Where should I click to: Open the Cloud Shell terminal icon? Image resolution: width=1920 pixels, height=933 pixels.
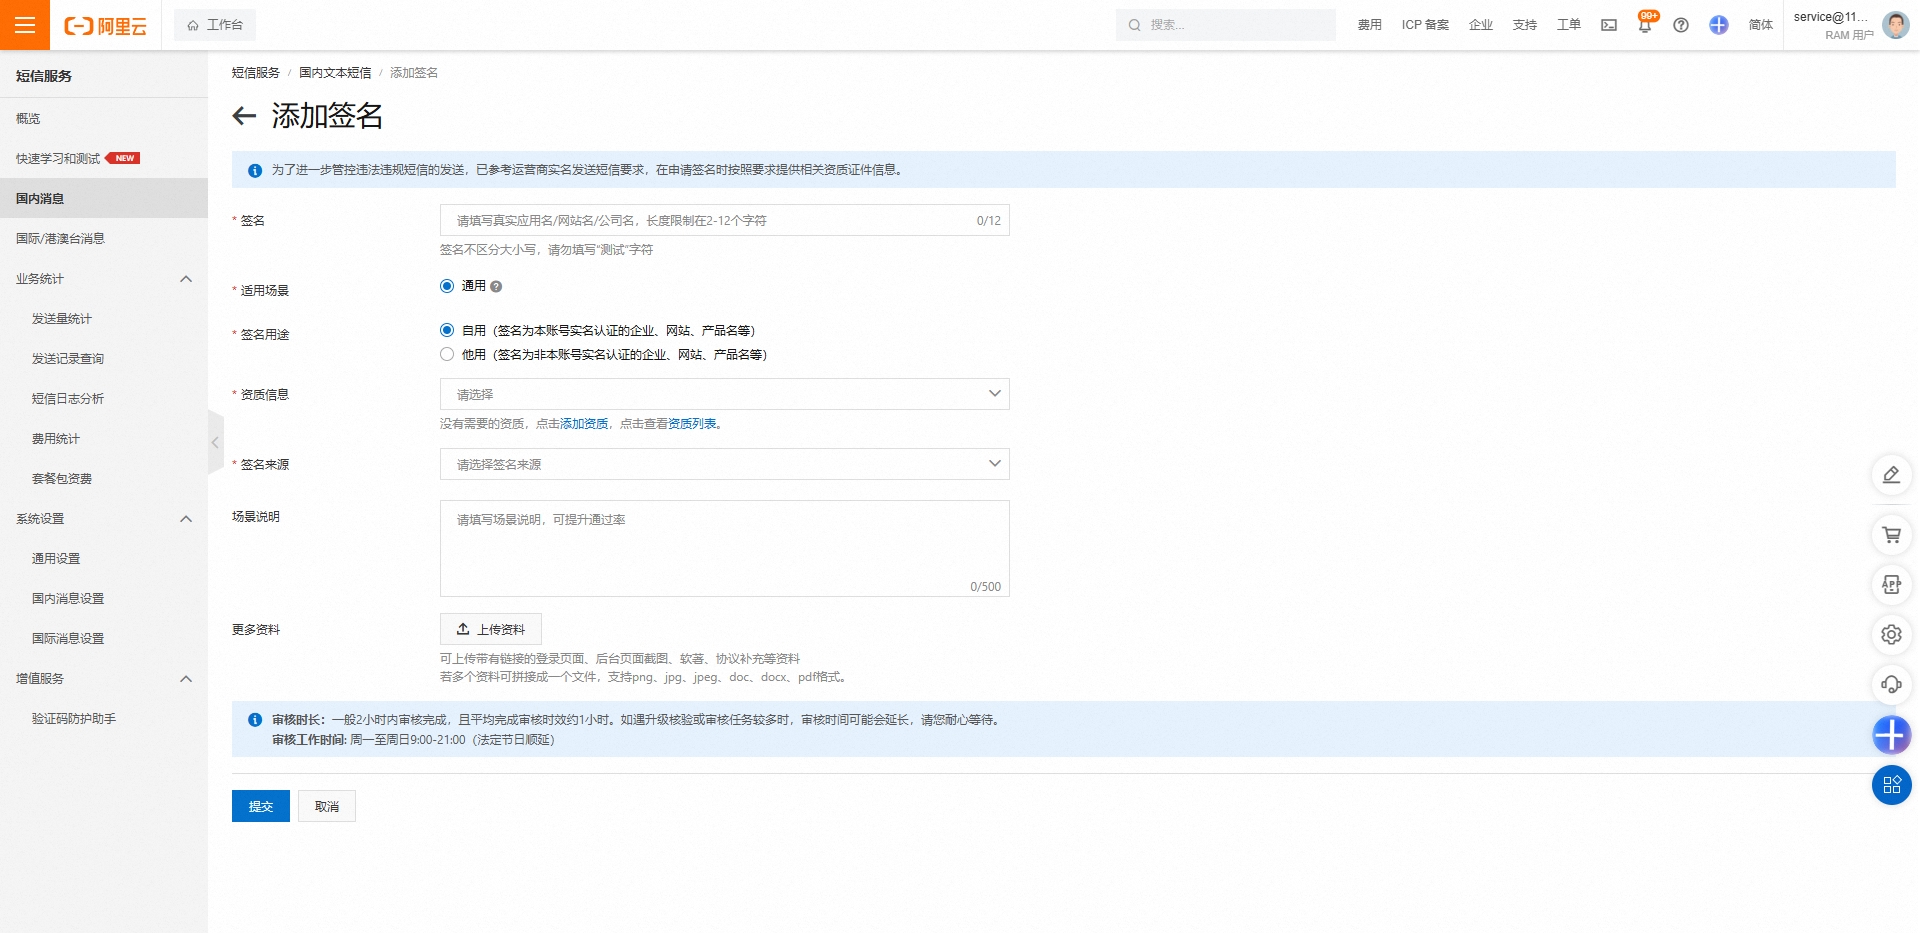1608,25
